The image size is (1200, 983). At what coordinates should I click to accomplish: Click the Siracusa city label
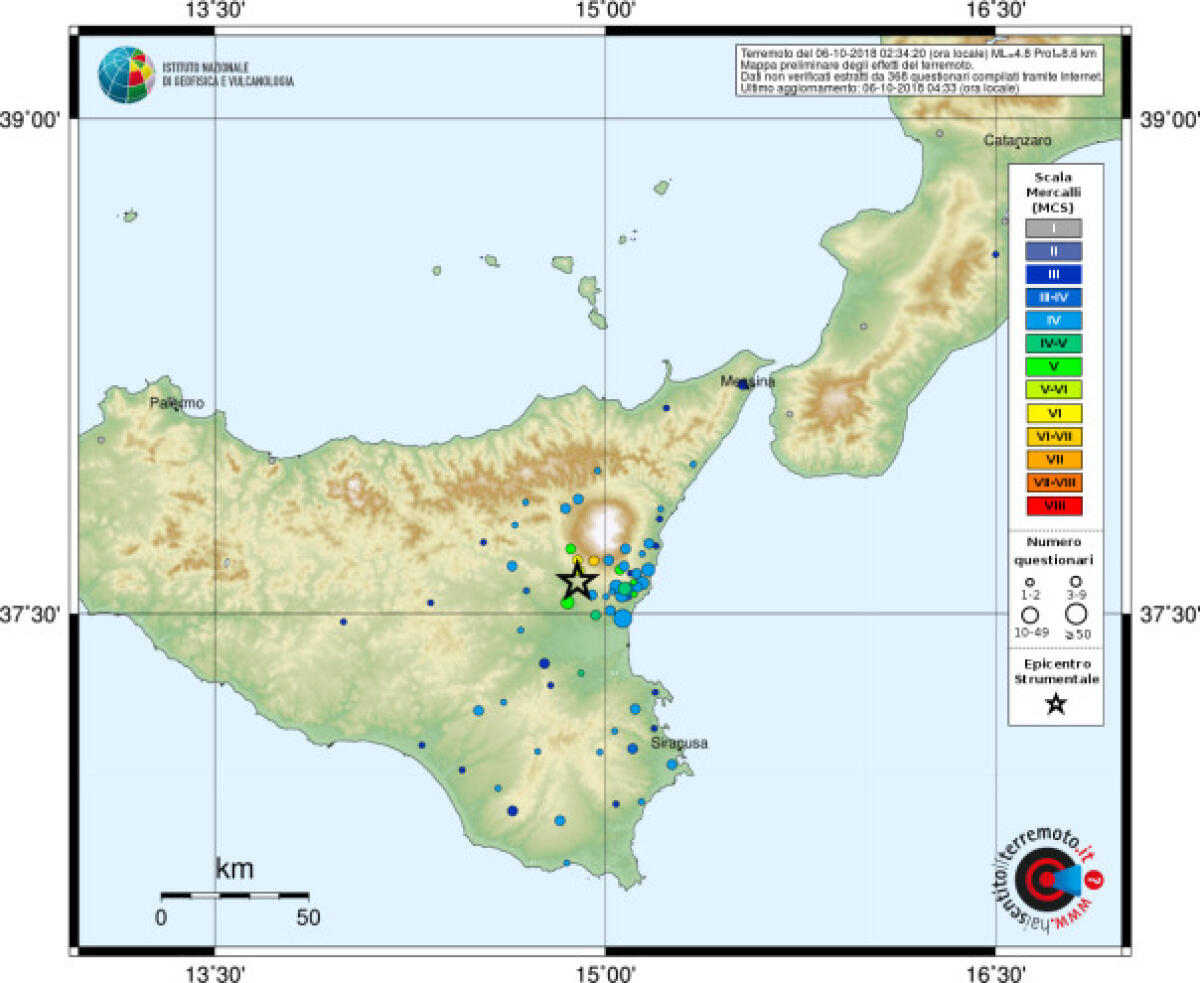point(681,743)
